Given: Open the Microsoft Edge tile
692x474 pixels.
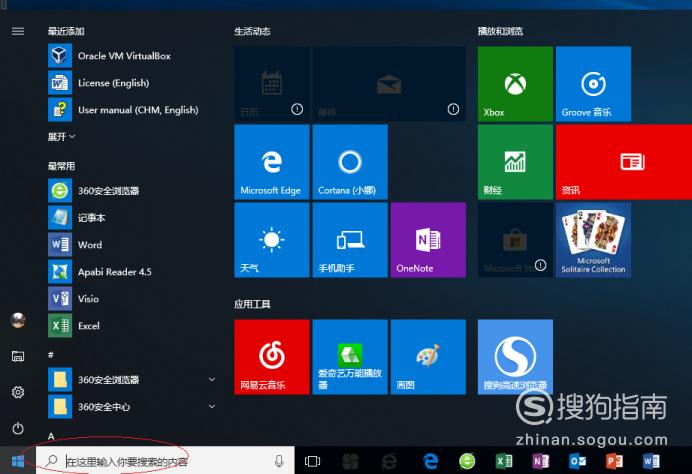Looking at the screenshot, I should [x=271, y=162].
